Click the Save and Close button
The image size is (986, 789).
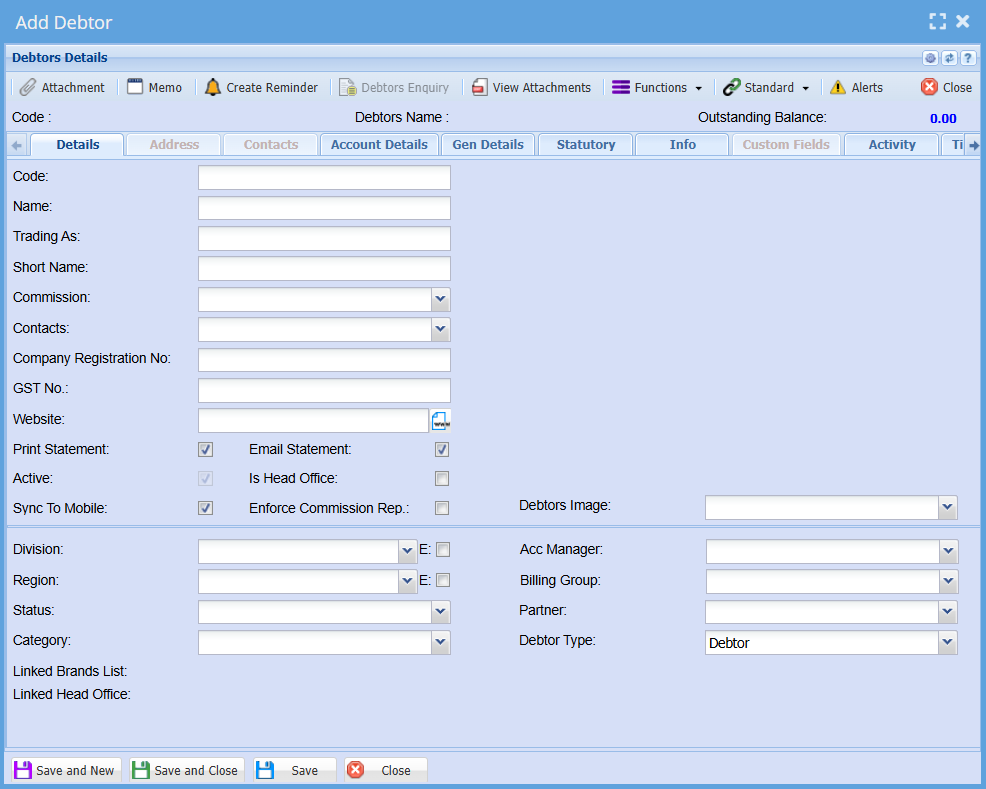click(186, 770)
